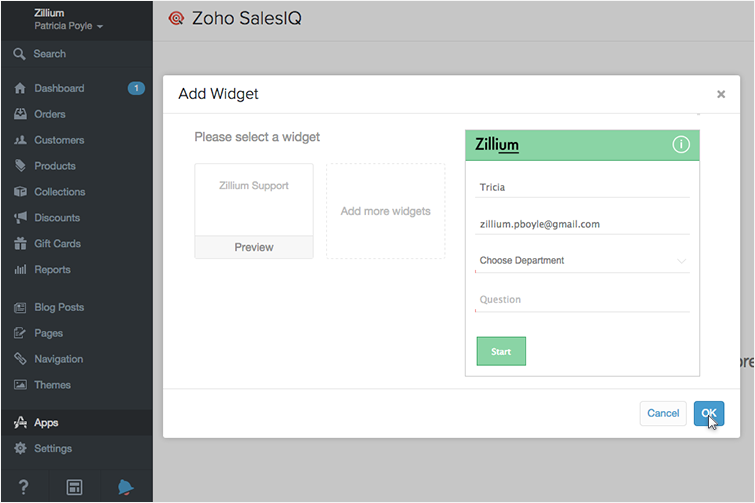This screenshot has width=755, height=503.
Task: Click the Gift Cards present icon
Action: coord(20,244)
